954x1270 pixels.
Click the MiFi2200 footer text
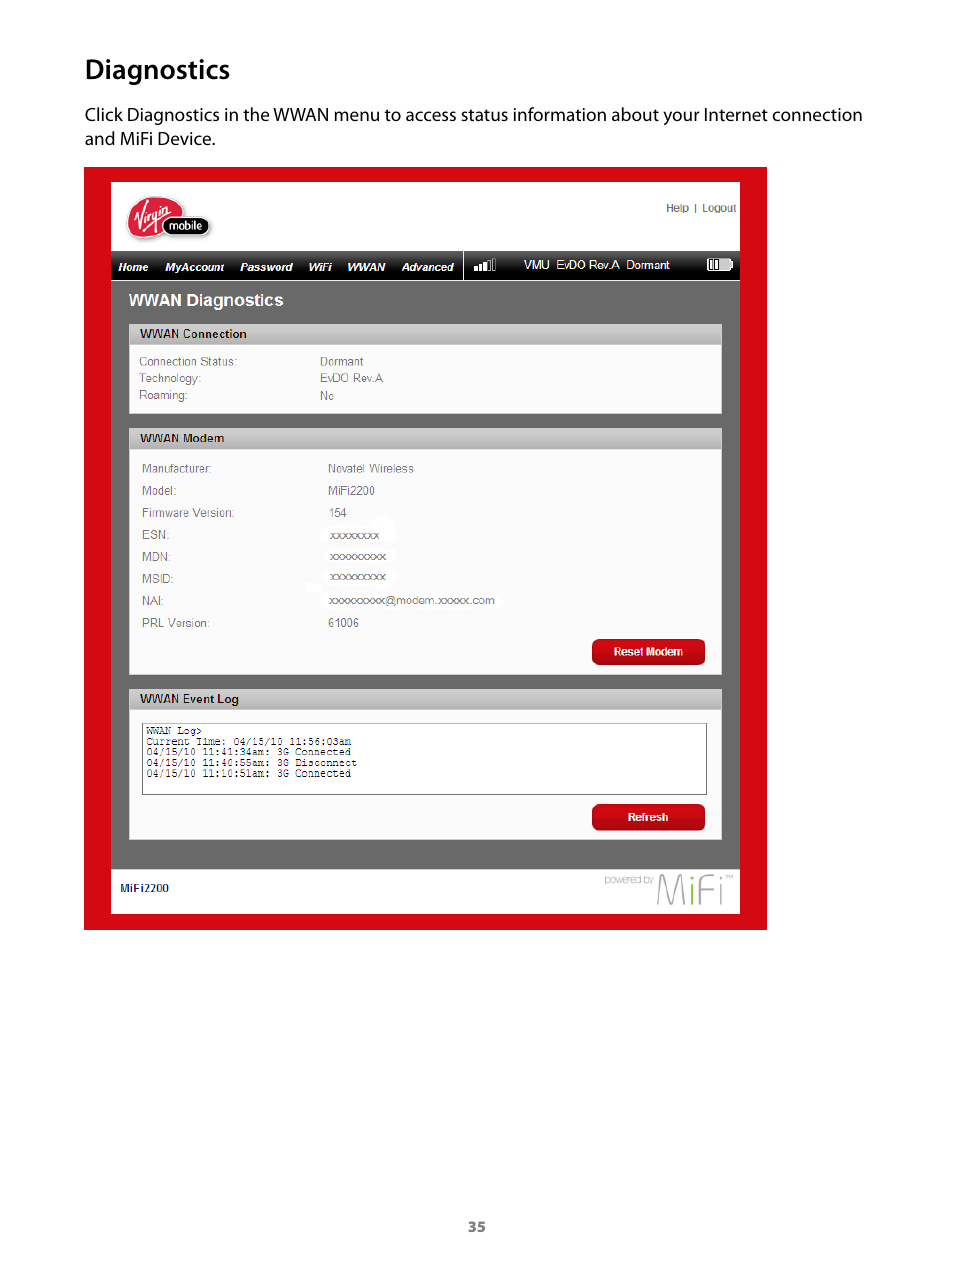[x=144, y=888]
